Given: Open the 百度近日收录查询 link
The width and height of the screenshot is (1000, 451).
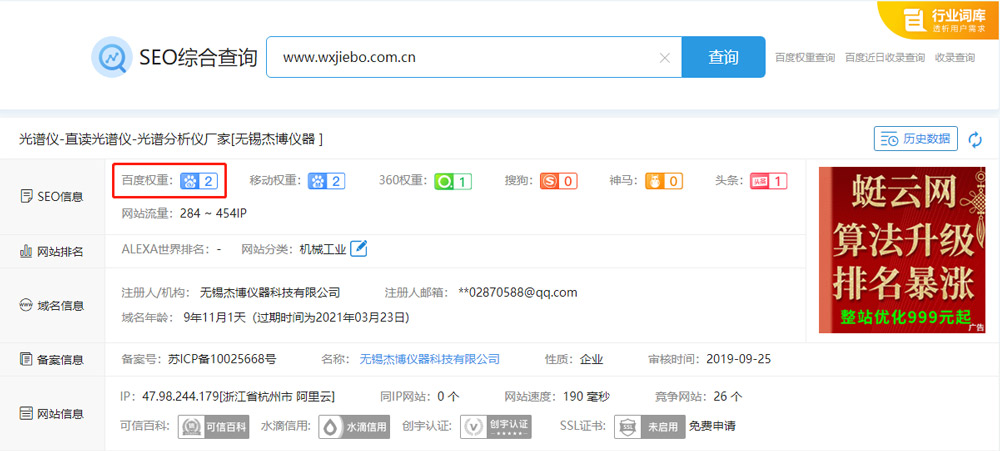Looking at the screenshot, I should pos(884,58).
